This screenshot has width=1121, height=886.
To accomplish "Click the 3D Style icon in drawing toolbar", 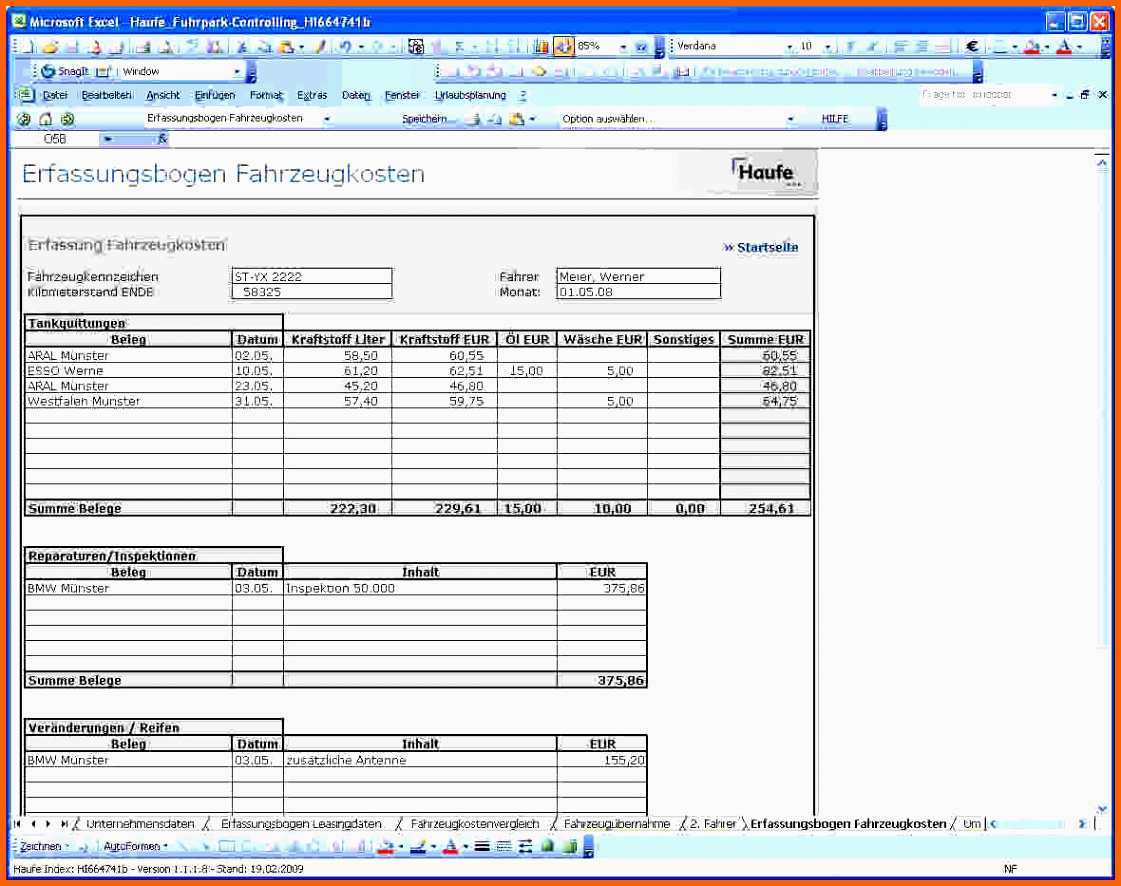I will click(x=570, y=847).
